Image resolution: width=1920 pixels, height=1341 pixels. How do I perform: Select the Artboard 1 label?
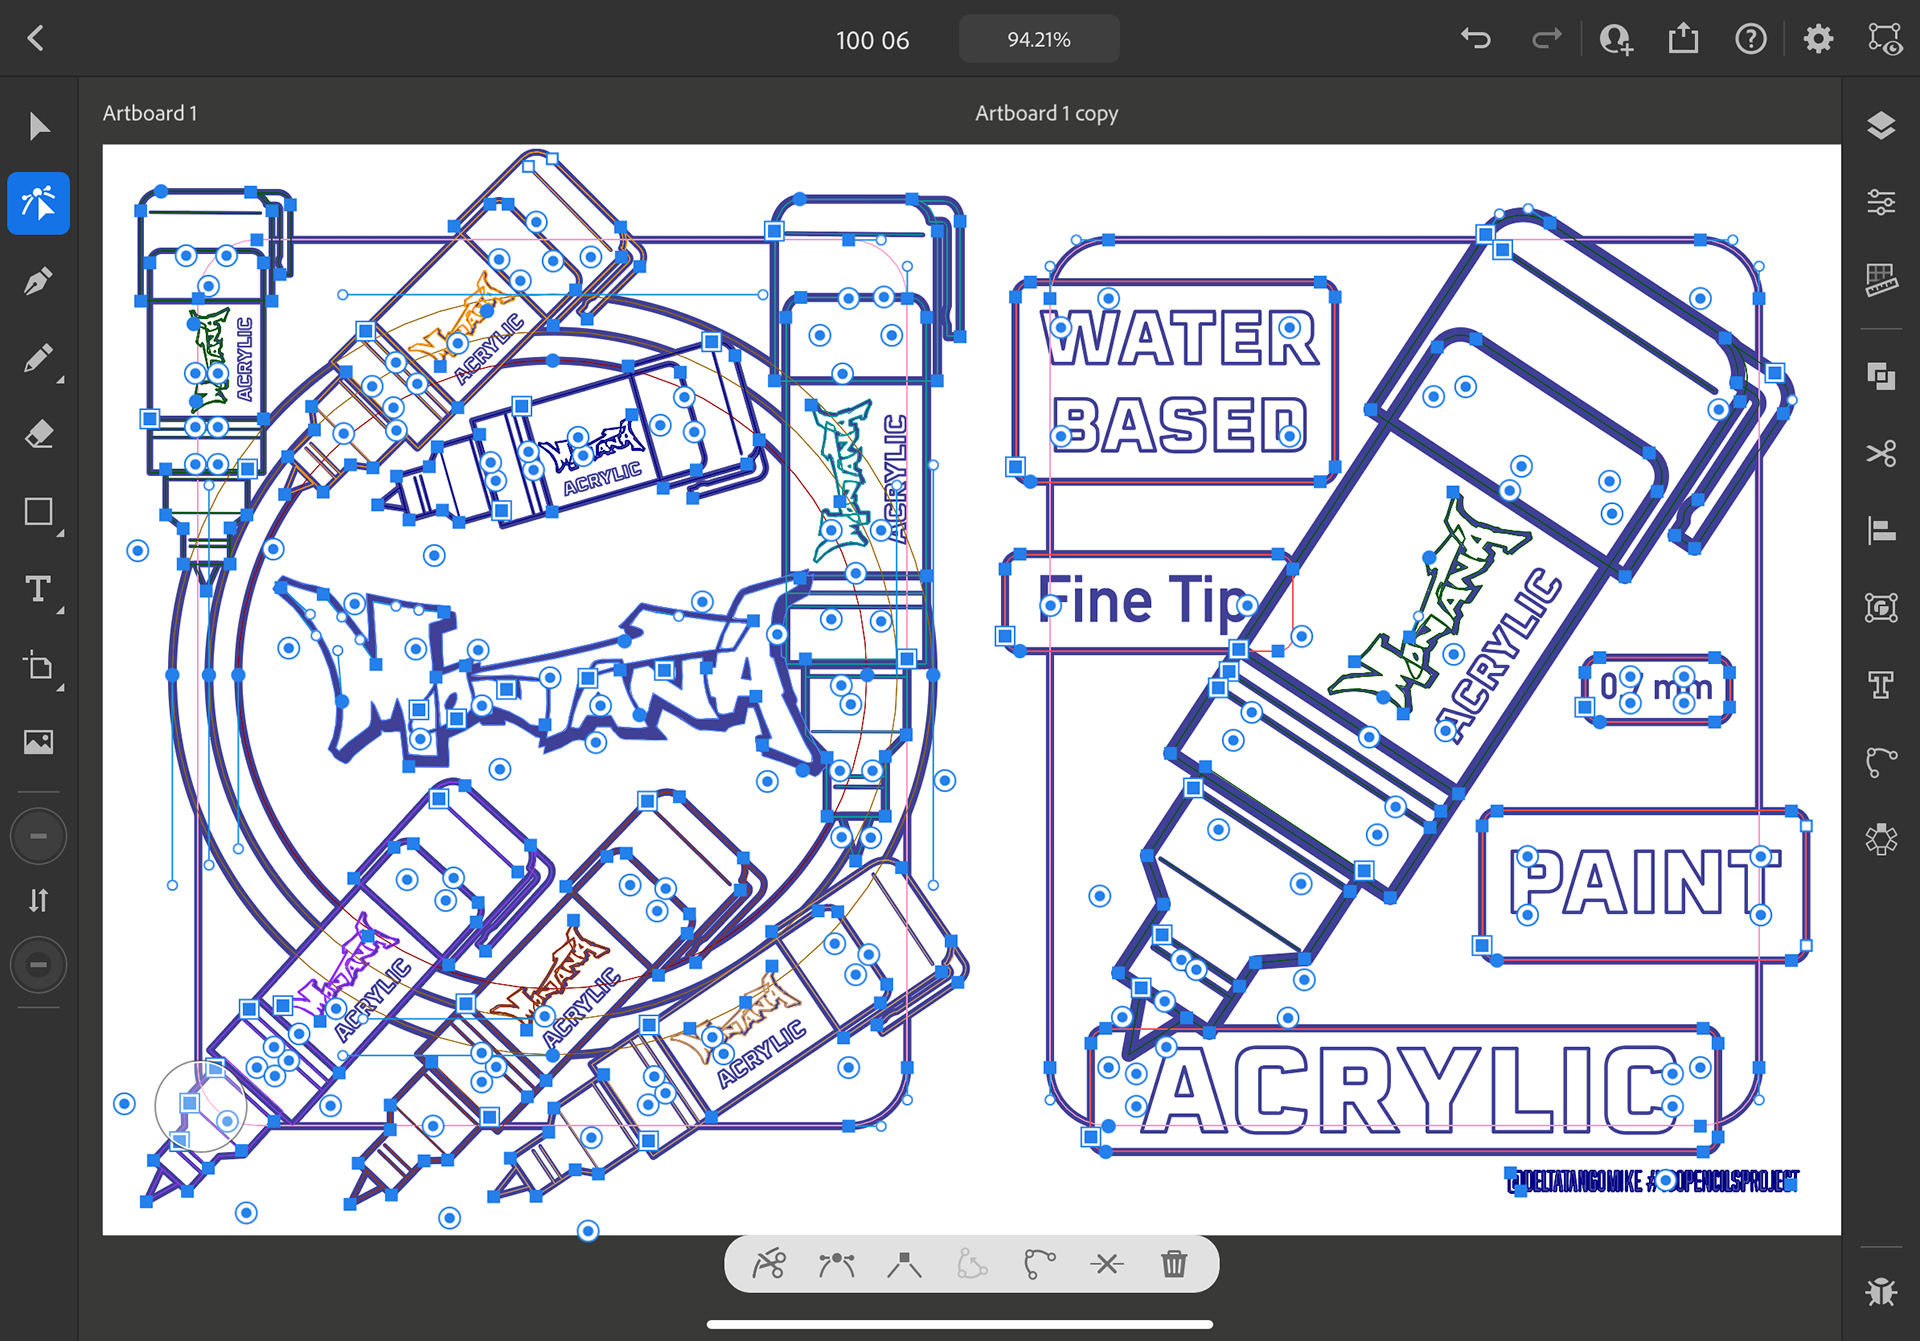[x=150, y=113]
